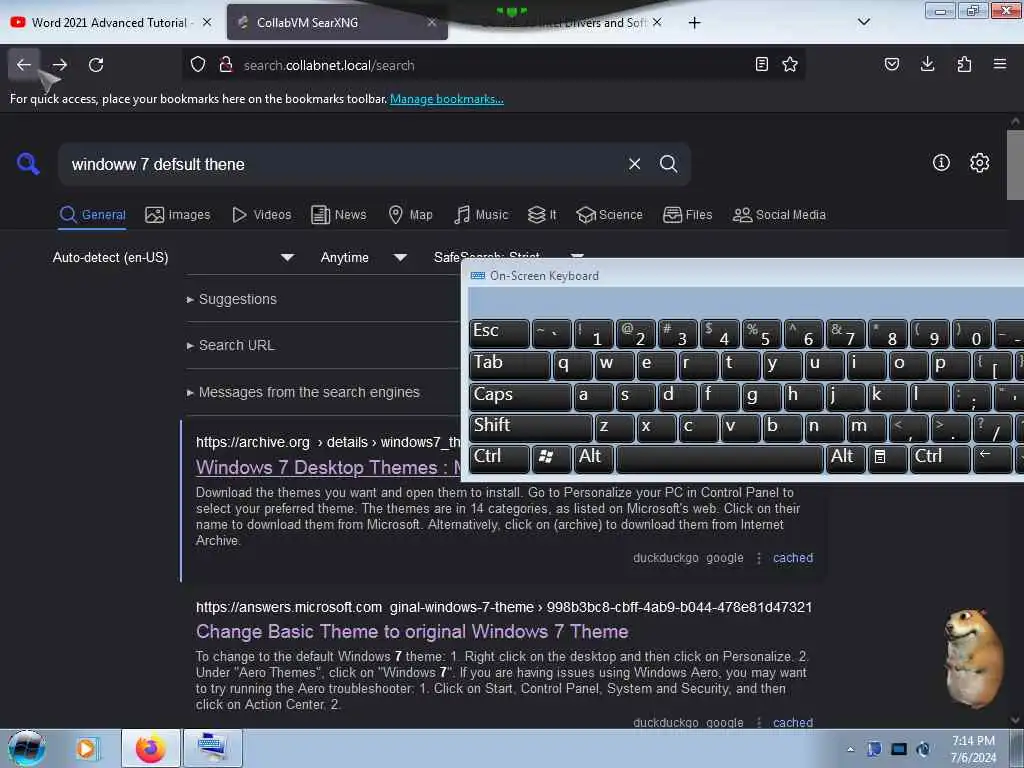This screenshot has width=1024, height=768.
Task: Click the menu key on On-Screen Keyboard
Action: [887, 458]
